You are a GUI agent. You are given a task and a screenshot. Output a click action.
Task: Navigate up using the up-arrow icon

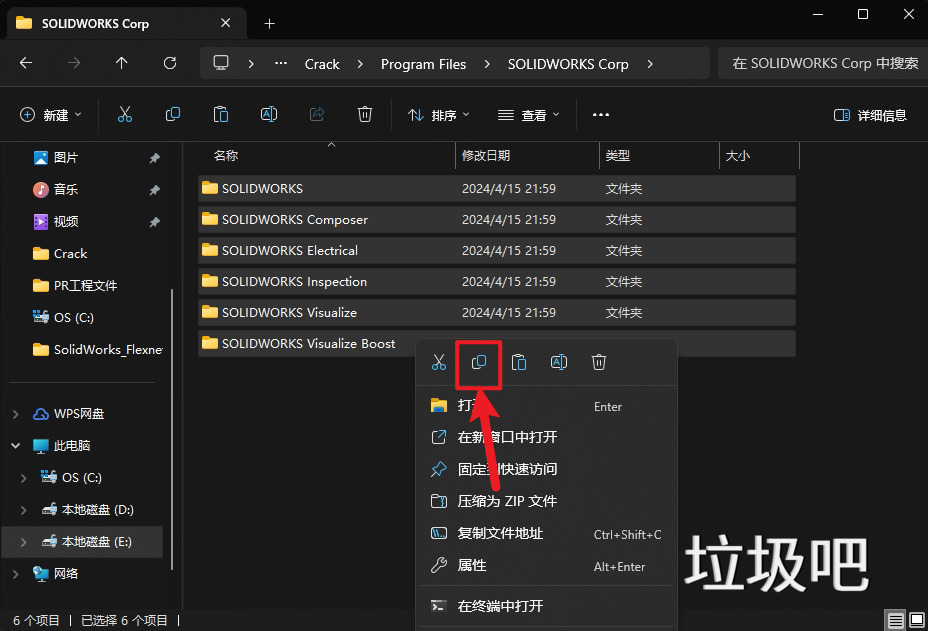point(121,63)
